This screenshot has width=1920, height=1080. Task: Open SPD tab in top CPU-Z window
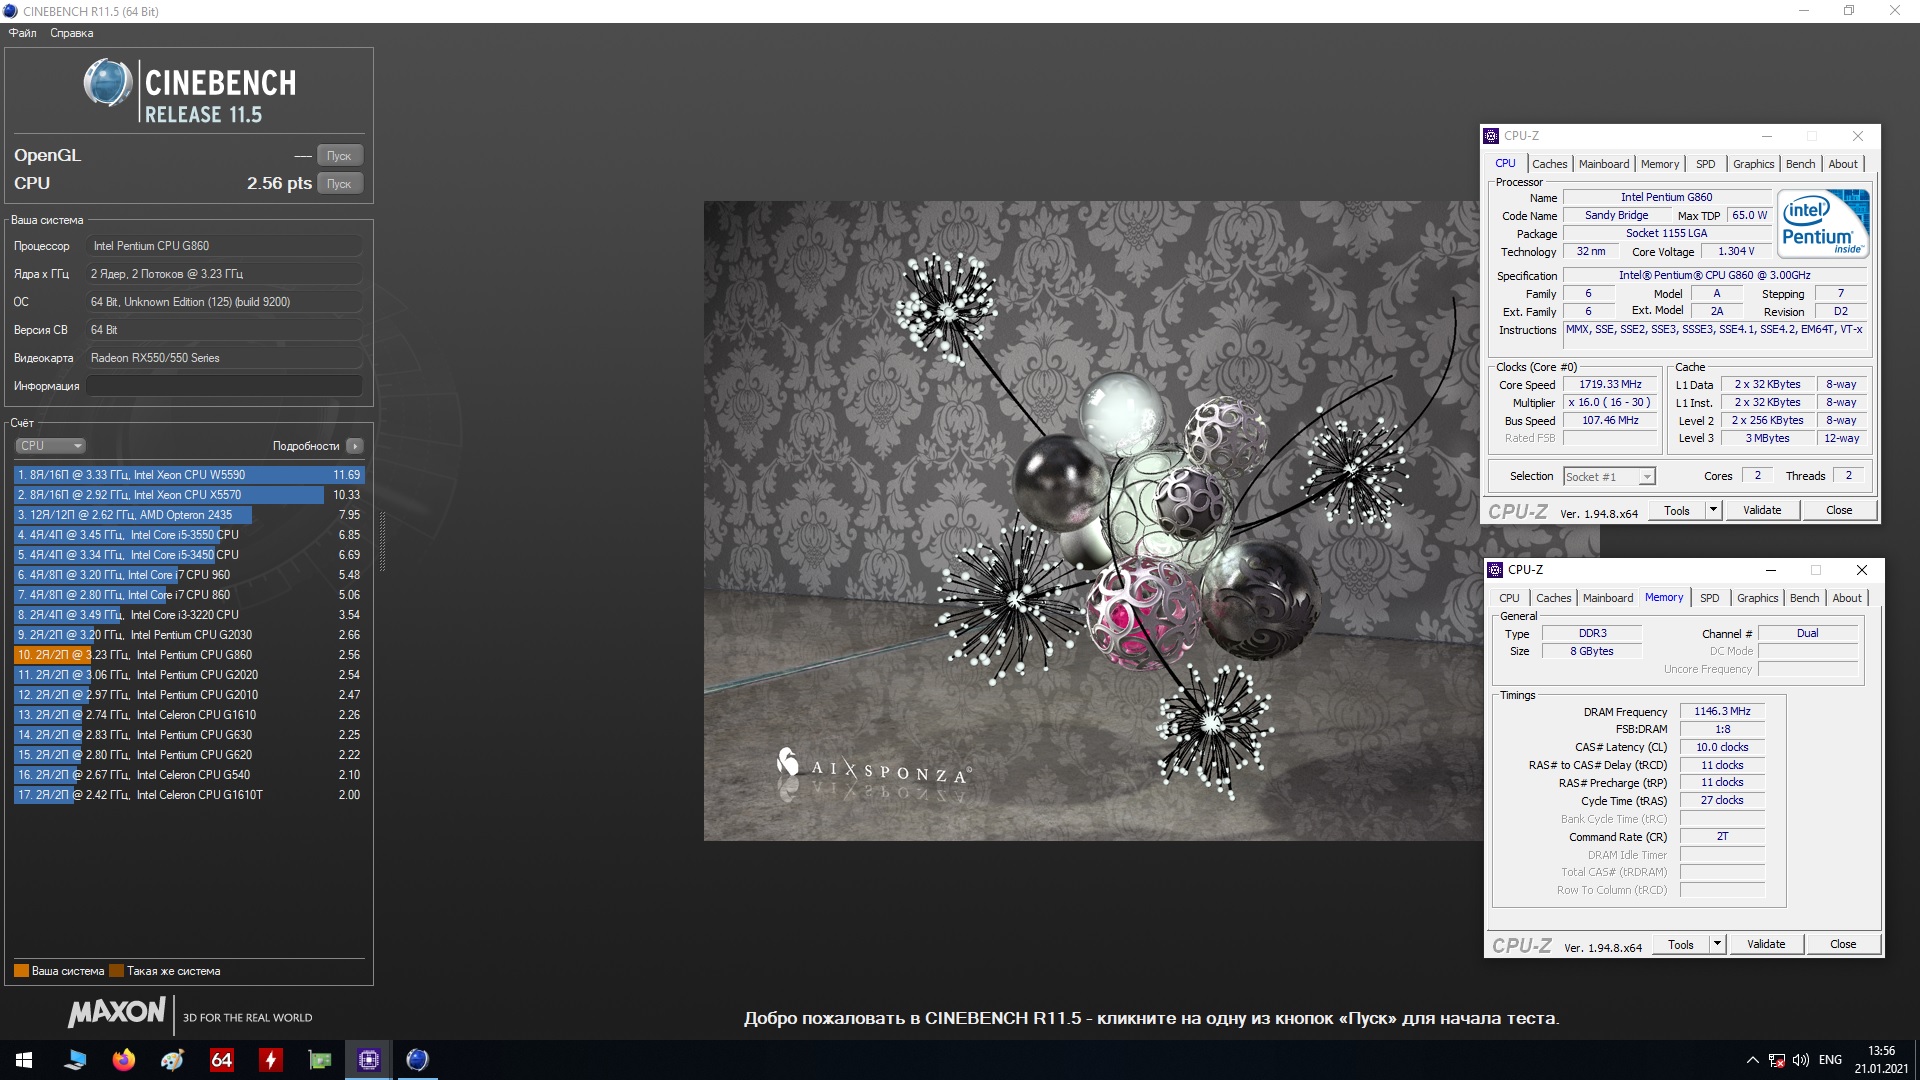click(1706, 164)
